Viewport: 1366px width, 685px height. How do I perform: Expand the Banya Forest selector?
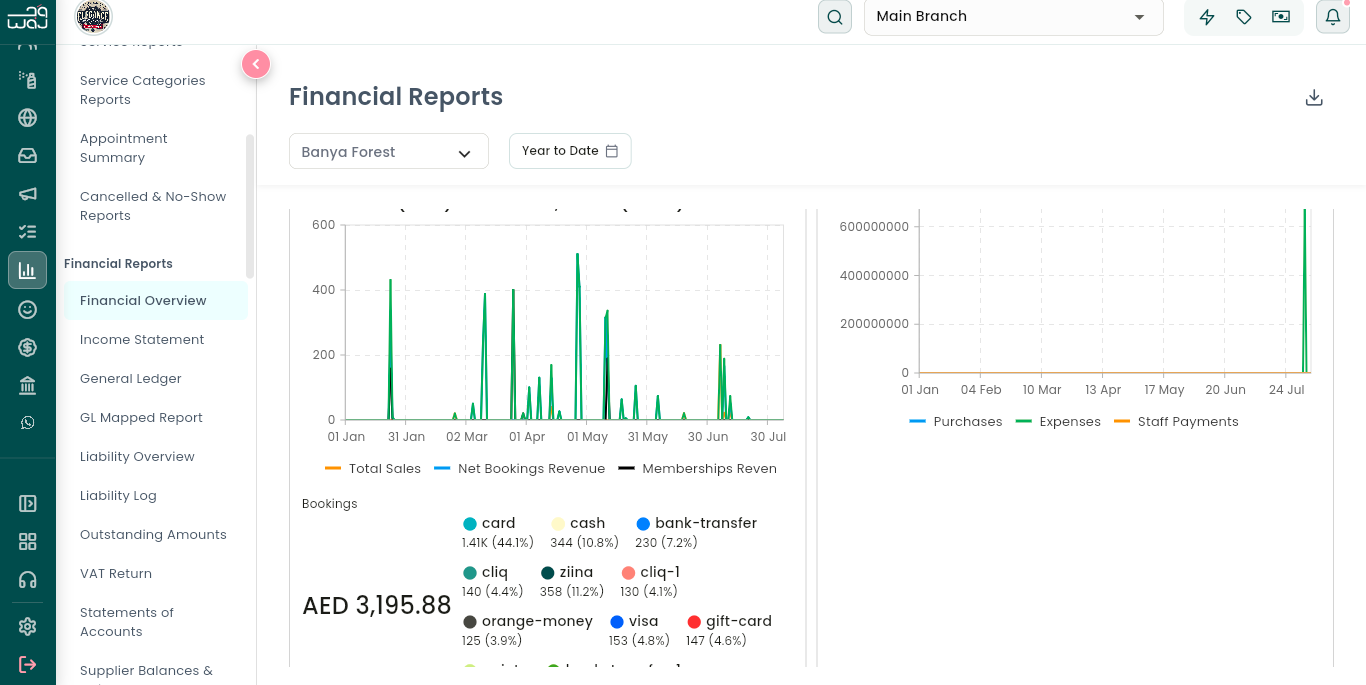[x=389, y=152]
